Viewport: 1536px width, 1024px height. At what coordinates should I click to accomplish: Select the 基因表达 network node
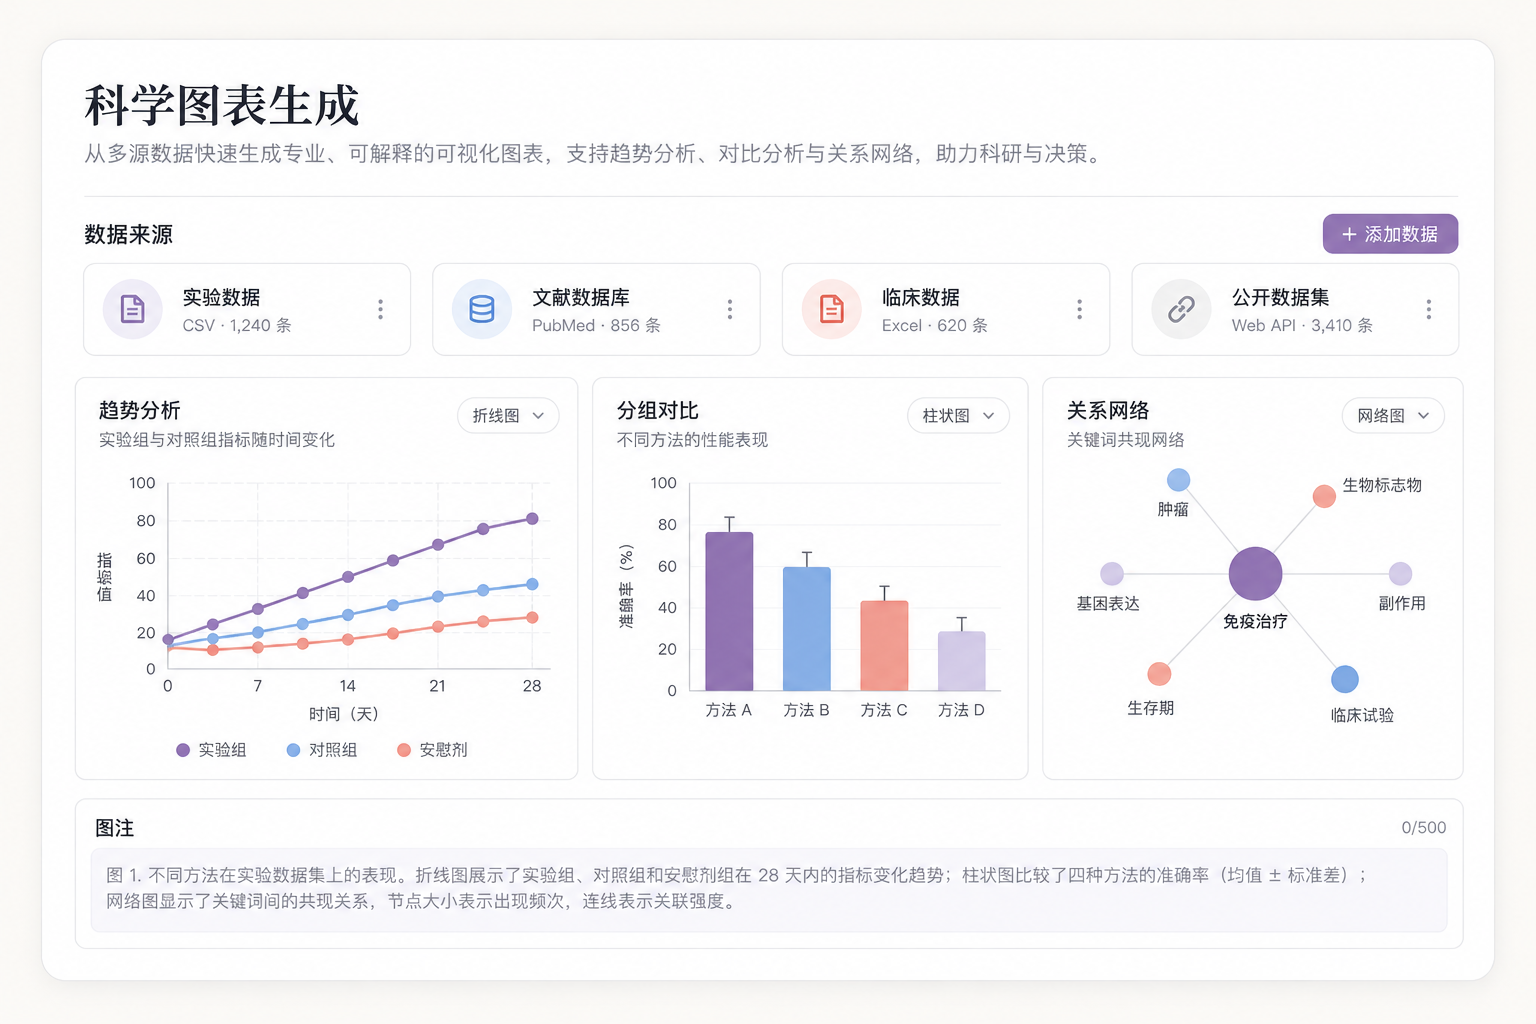[1112, 573]
